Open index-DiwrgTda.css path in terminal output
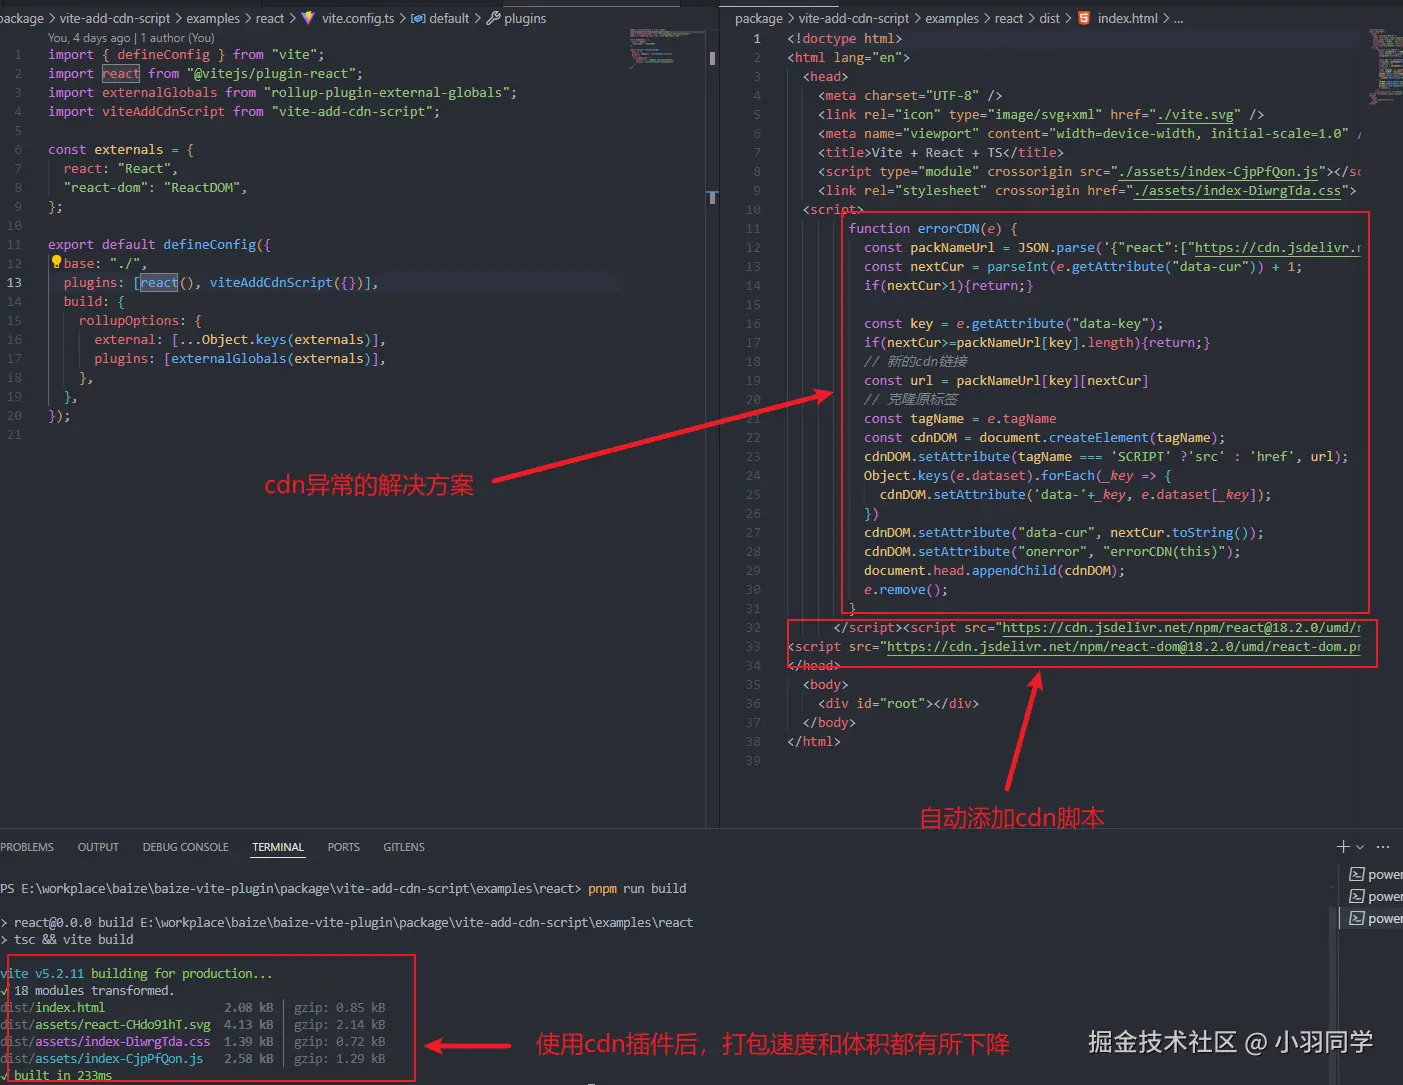This screenshot has width=1403, height=1085. [x=105, y=1041]
